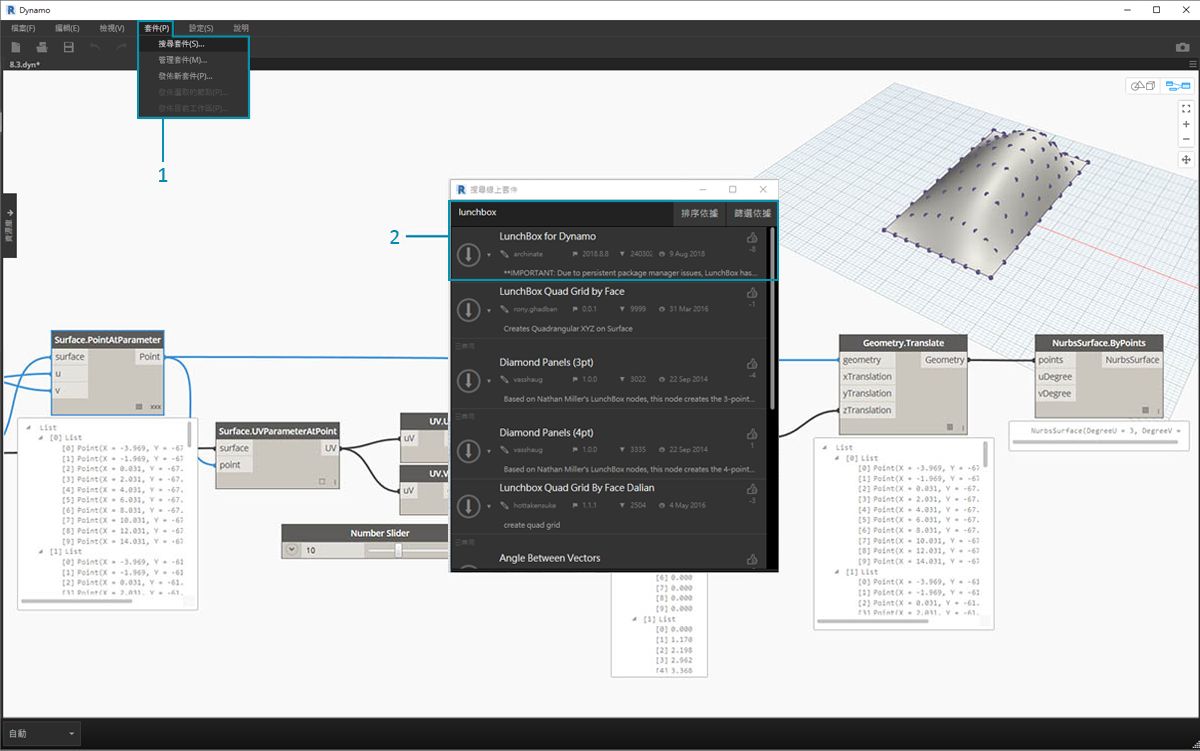Image resolution: width=1200 pixels, height=751 pixels.
Task: Collapse the [0] List in left watch panel
Action: point(40,437)
